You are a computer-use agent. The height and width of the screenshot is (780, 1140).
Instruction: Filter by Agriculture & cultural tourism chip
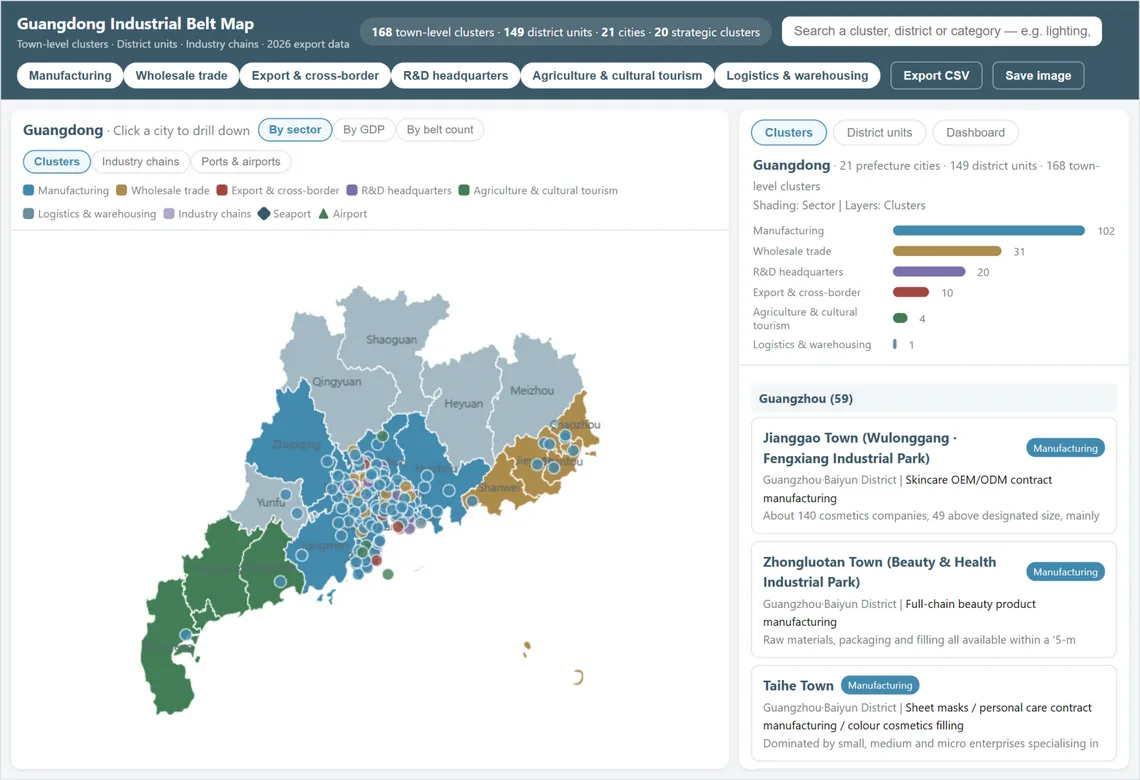pos(617,76)
